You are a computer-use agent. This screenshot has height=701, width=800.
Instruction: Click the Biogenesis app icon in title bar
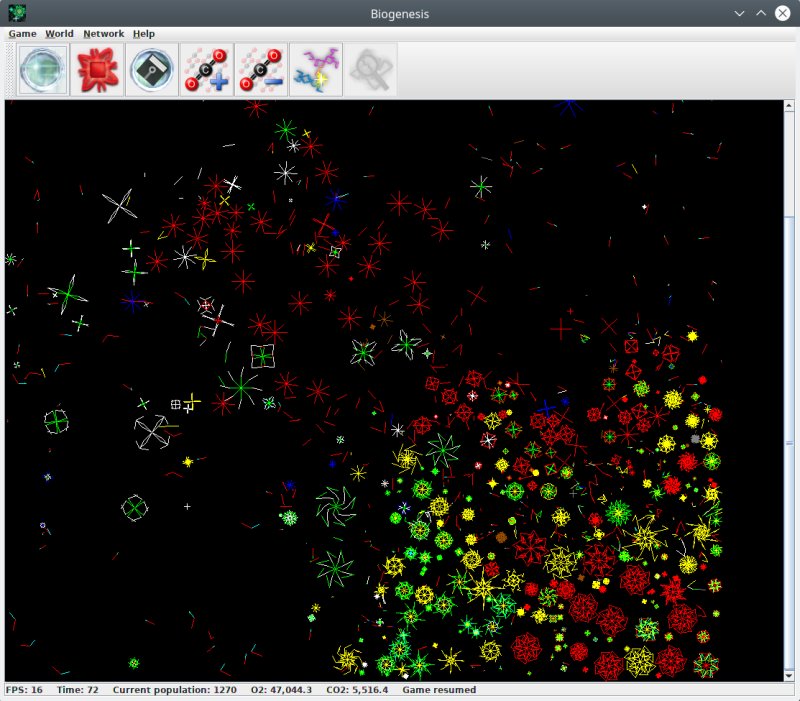click(x=17, y=13)
